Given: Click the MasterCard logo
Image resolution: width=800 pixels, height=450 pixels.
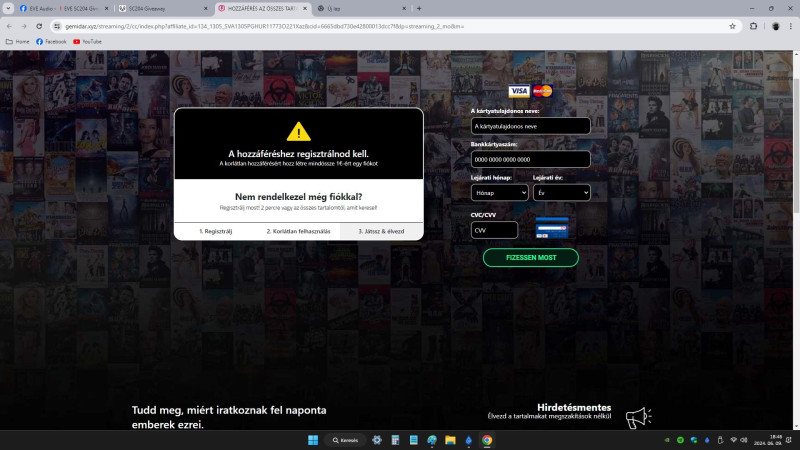Looking at the screenshot, I should coord(542,91).
